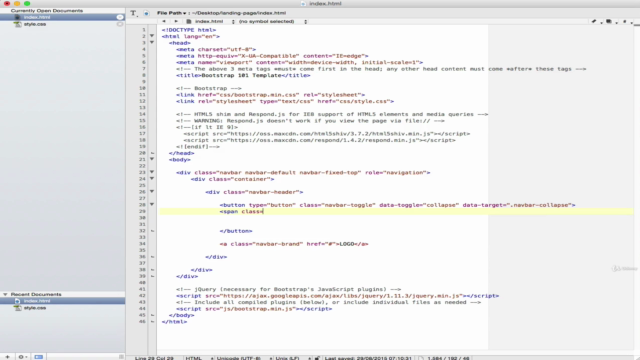Click the closing </button> tag on line 32
Image resolution: width=640 pixels, height=360 pixels.
236,231
